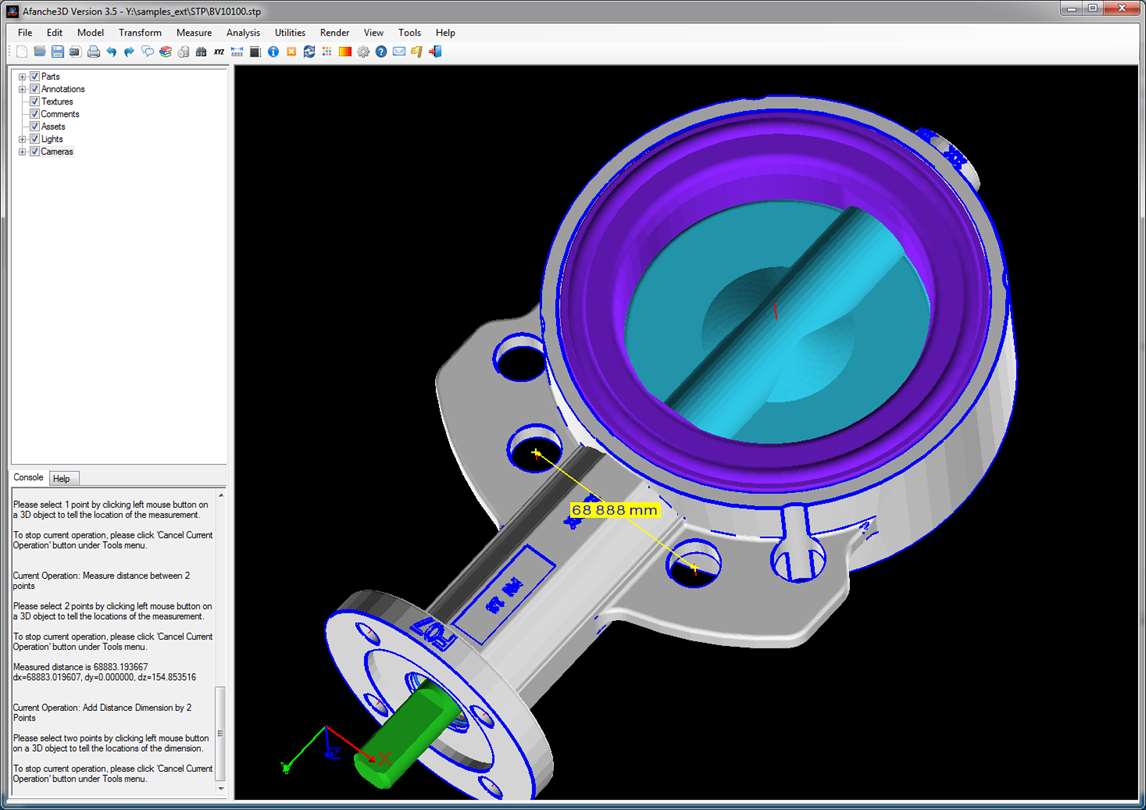
Task: Click the black square render icon
Action: [255, 51]
